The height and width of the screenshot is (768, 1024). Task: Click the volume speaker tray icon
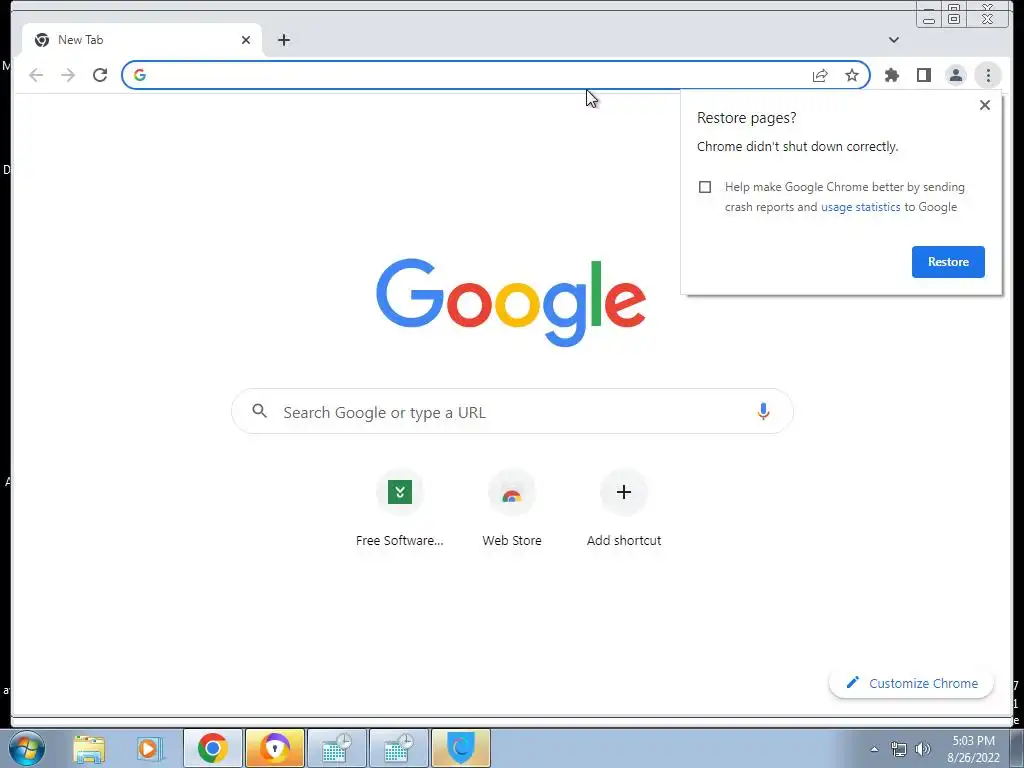coord(923,749)
